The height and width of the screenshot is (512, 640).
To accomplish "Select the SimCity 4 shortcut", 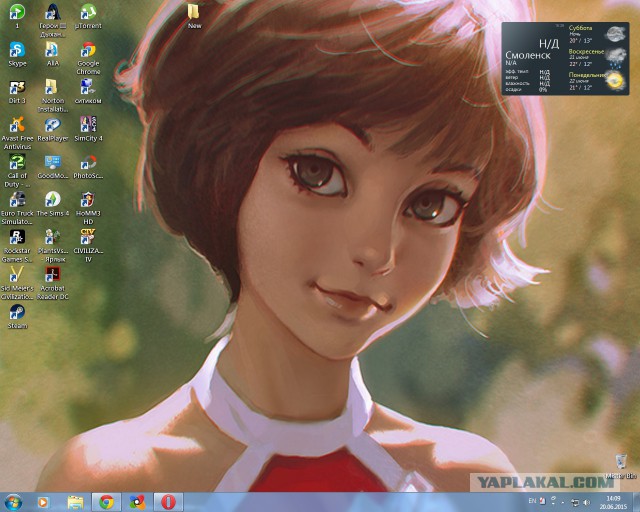I will click(88, 129).
